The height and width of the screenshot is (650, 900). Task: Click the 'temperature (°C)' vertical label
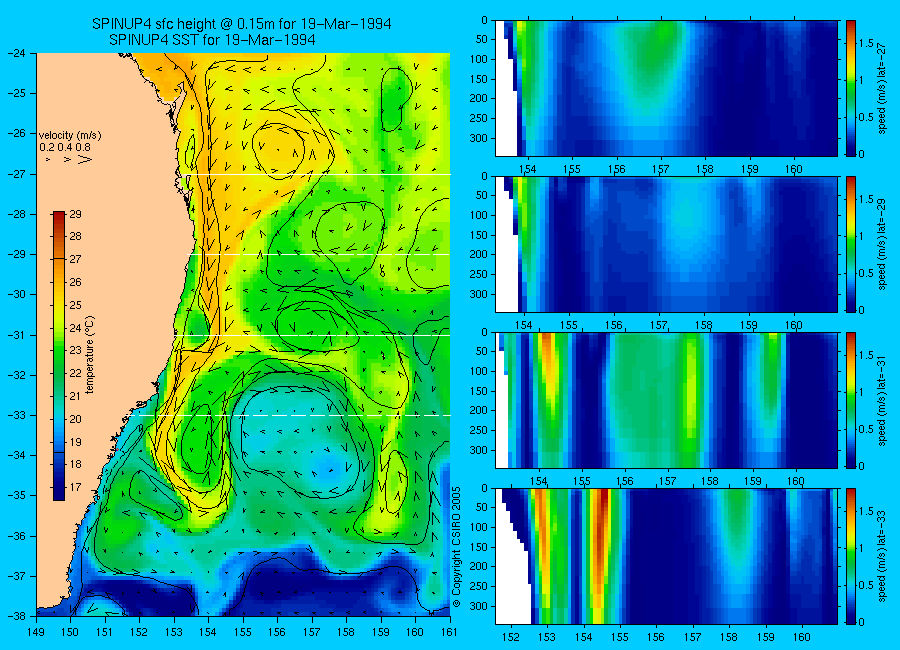tap(90, 355)
